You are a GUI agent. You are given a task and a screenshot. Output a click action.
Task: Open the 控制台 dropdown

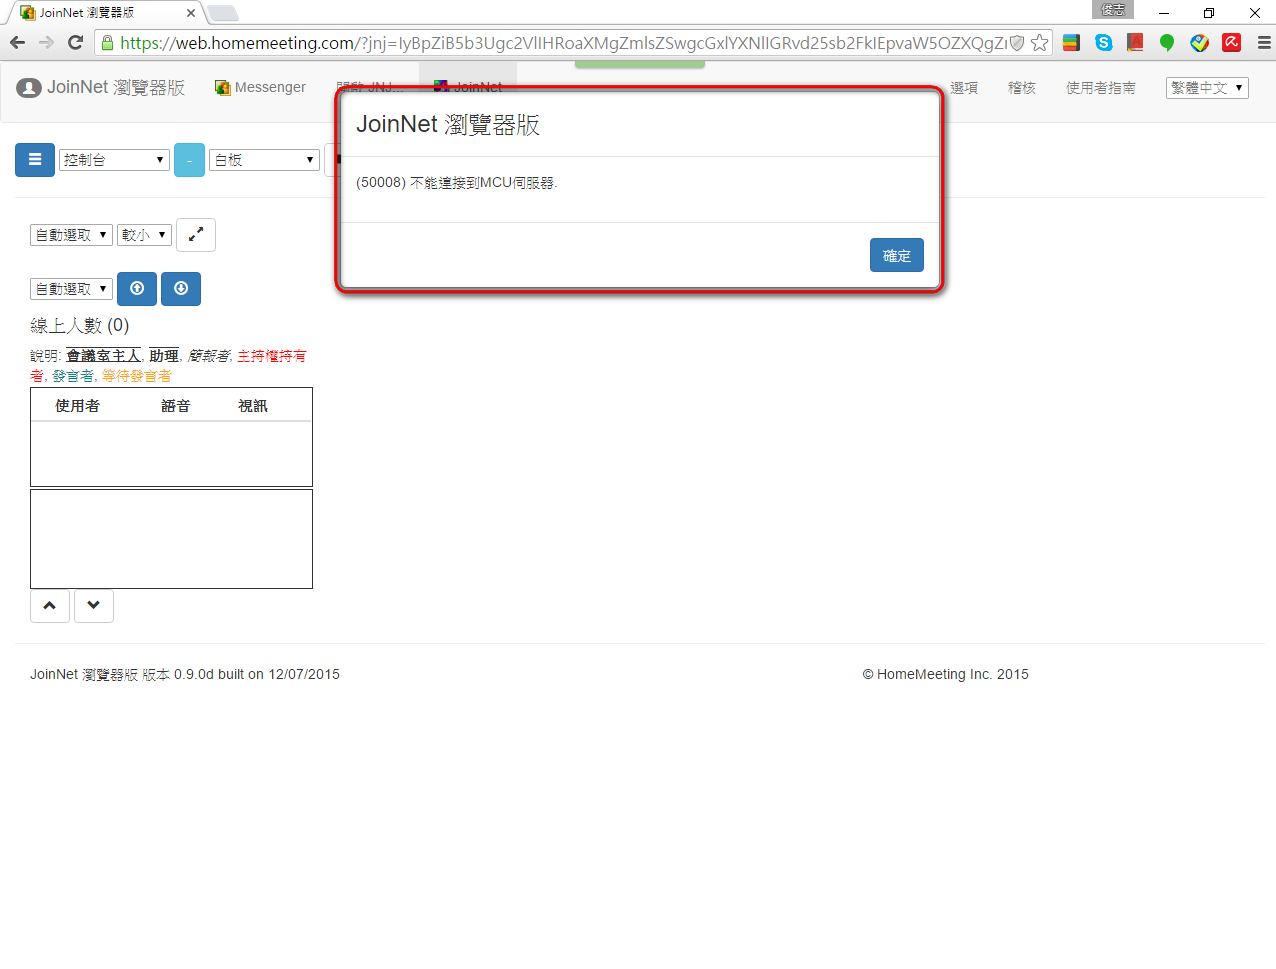pyautogui.click(x=114, y=160)
